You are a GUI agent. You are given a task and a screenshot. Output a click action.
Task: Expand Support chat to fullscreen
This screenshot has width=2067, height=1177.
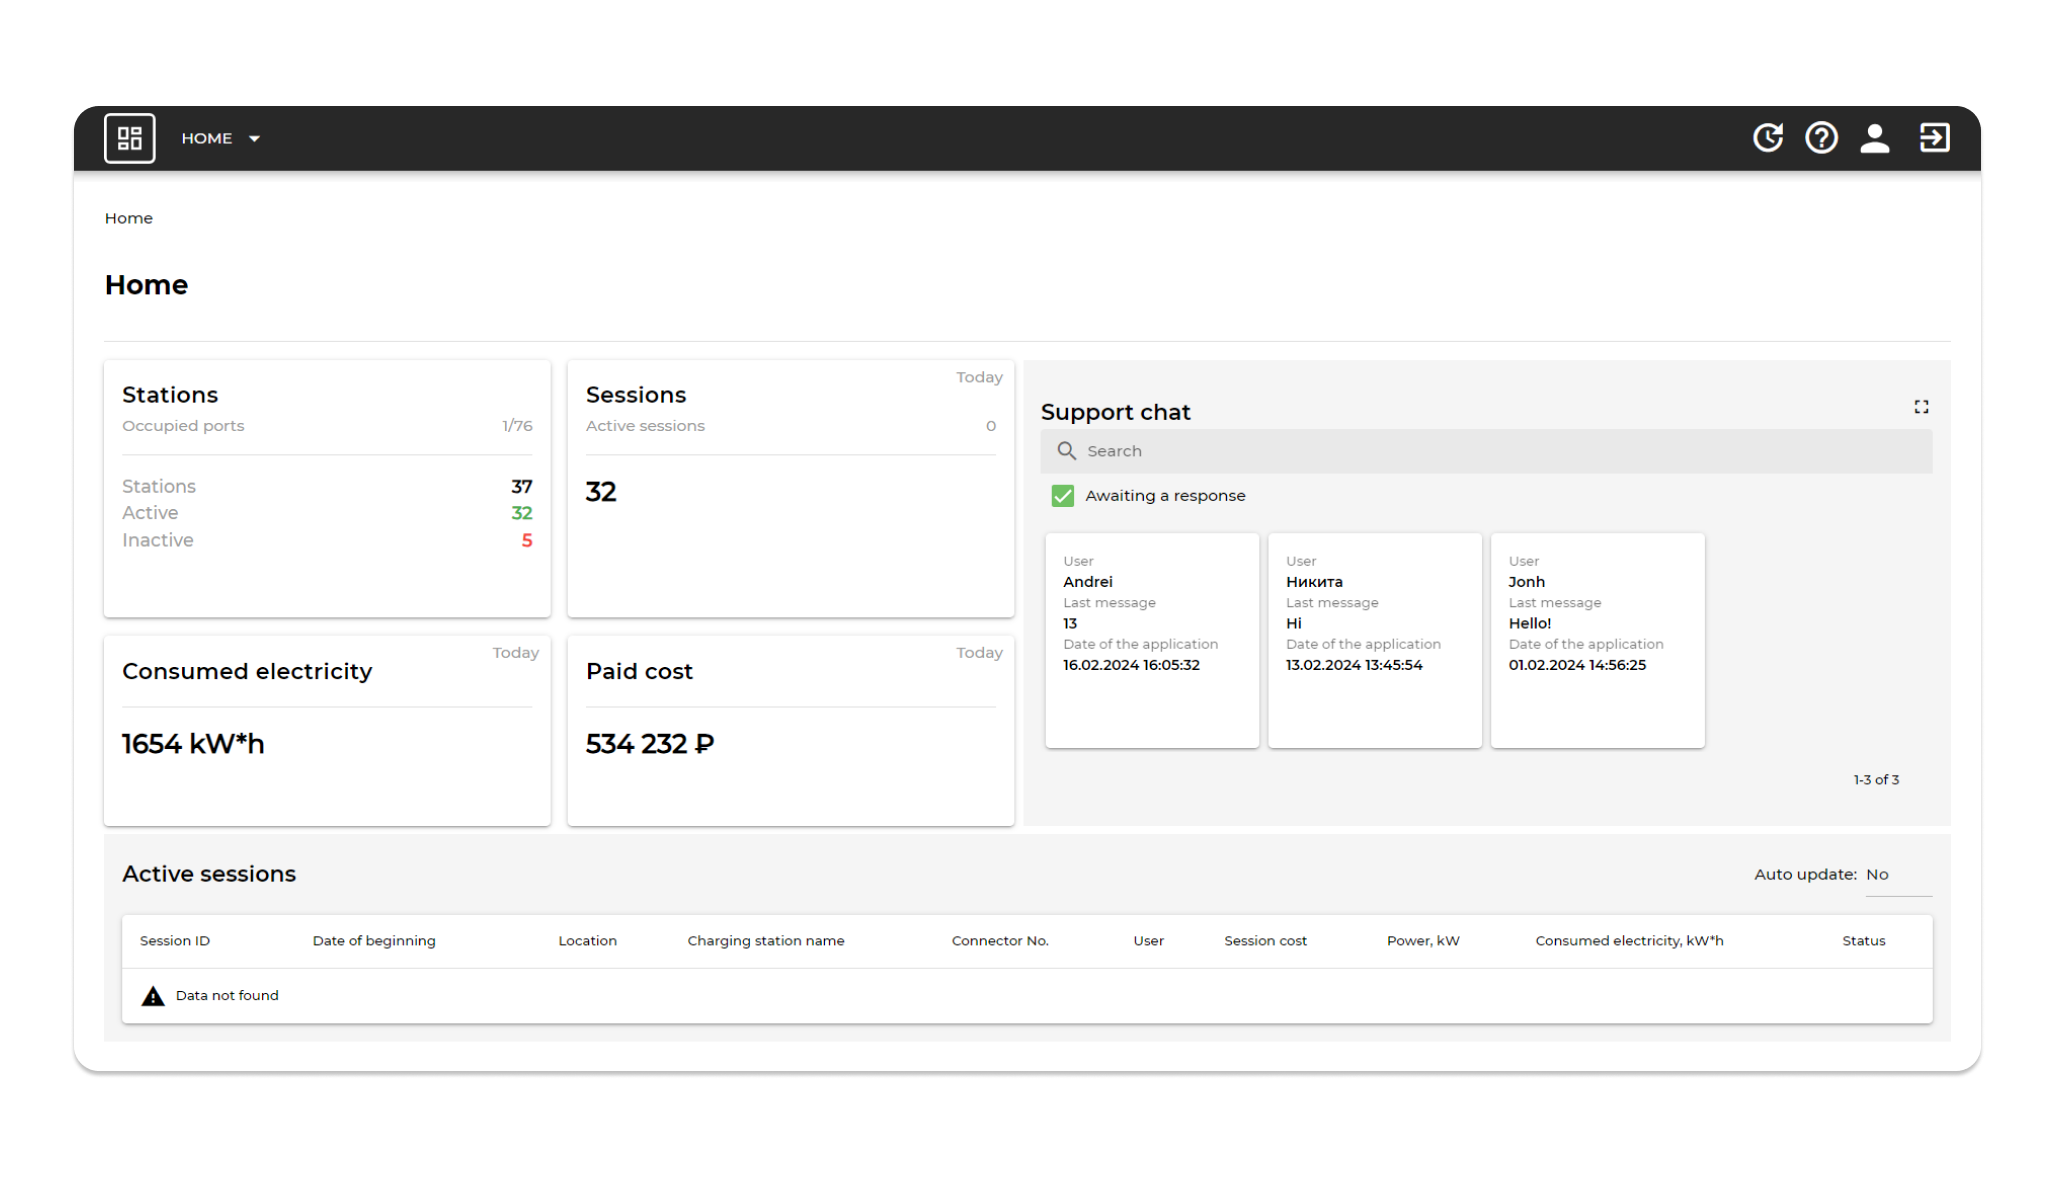1921,407
